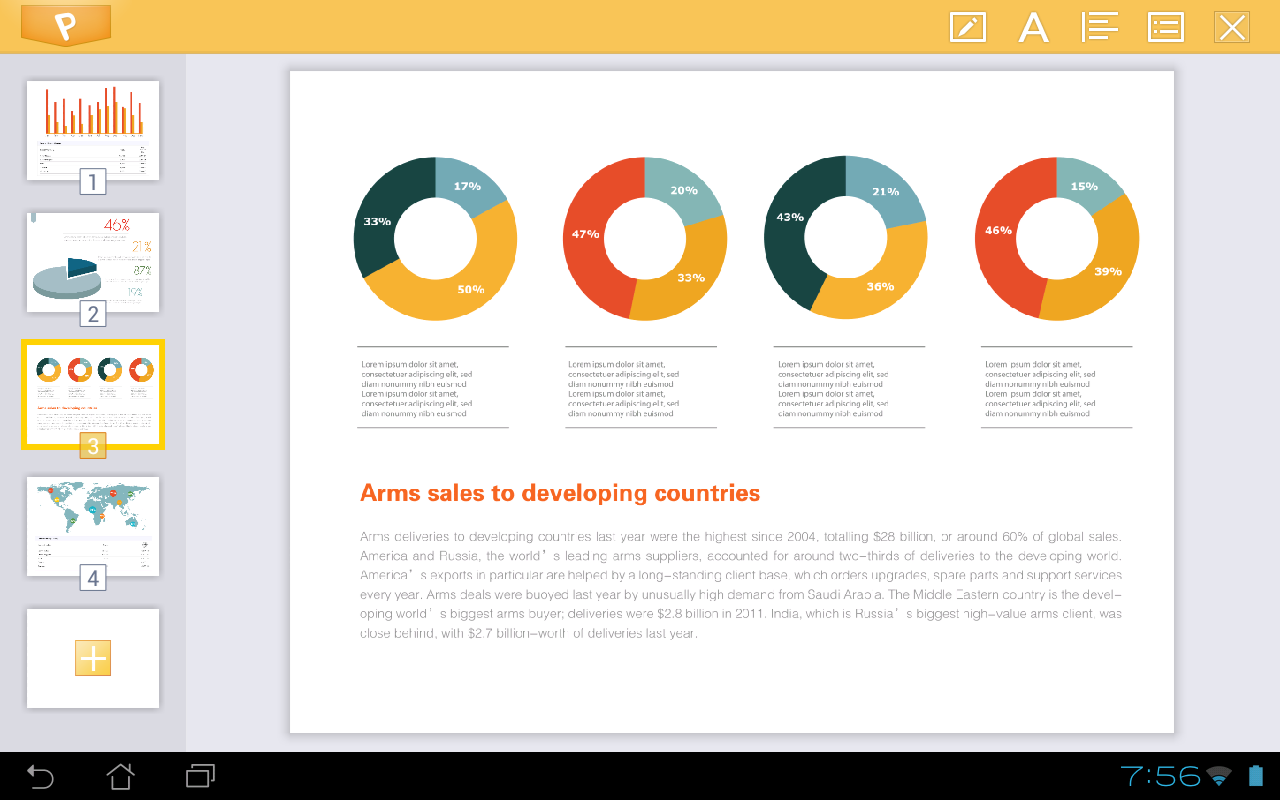Open the recent apps switcher

(200, 776)
